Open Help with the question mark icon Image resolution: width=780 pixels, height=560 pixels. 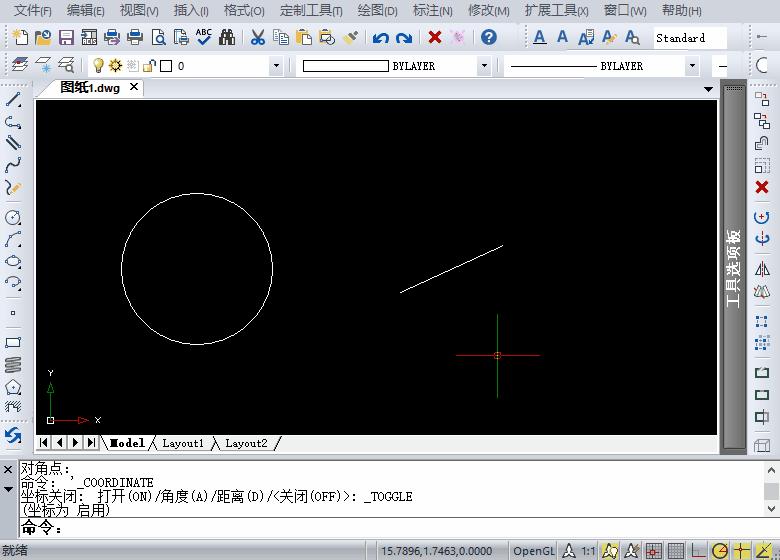tap(489, 38)
